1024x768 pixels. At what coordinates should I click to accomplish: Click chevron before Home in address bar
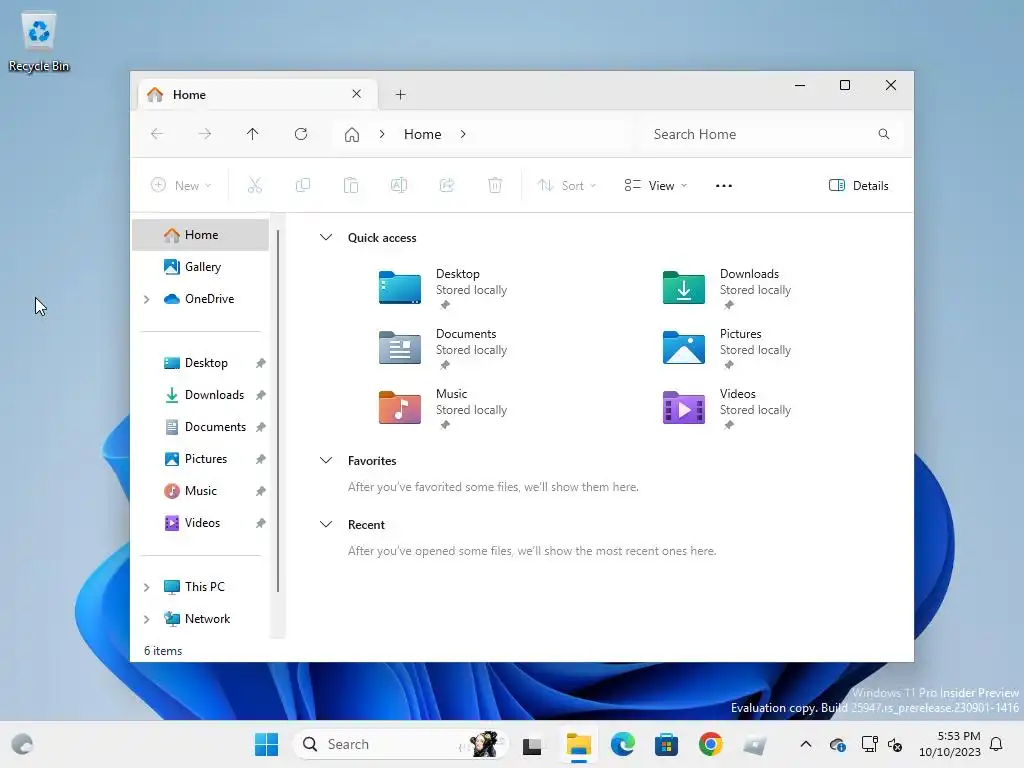tap(382, 134)
